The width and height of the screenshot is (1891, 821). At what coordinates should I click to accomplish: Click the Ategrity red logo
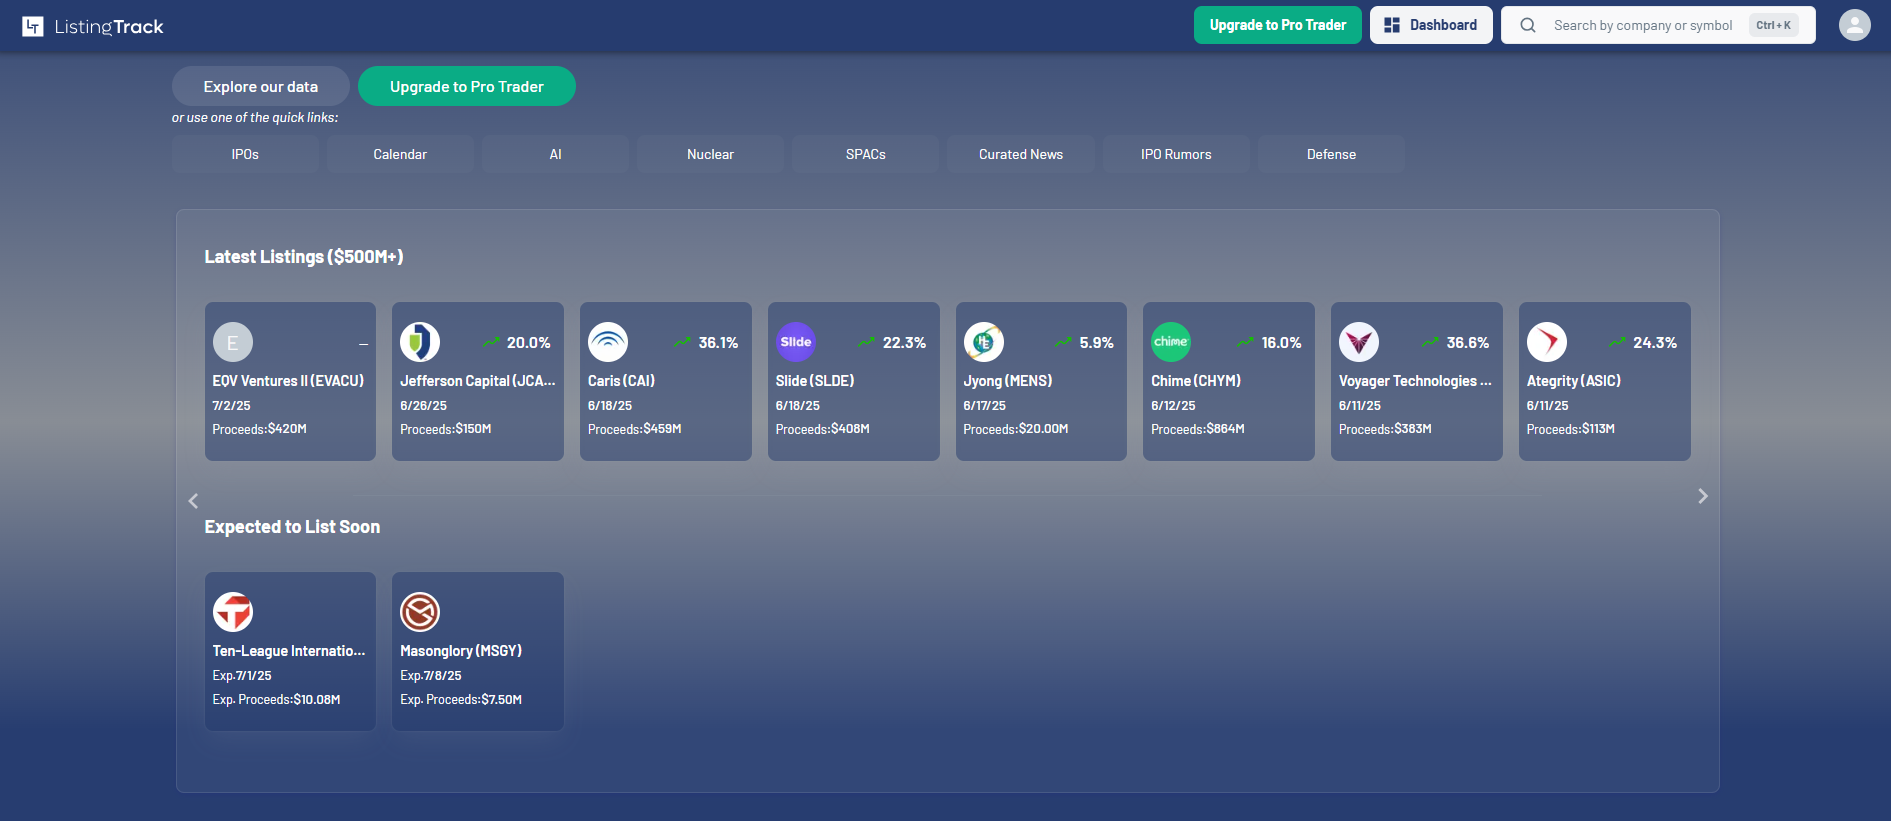click(1547, 342)
